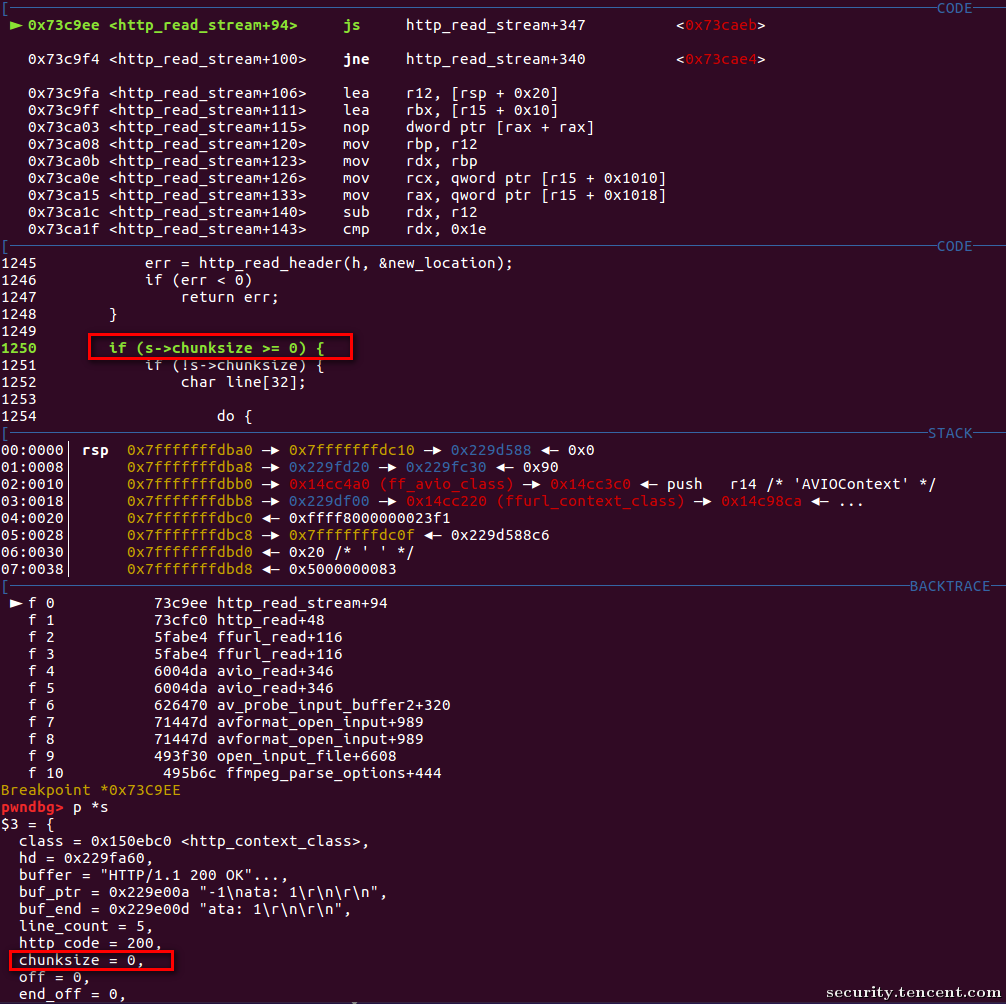Click the pwndbg prompt command line

coord(55,808)
